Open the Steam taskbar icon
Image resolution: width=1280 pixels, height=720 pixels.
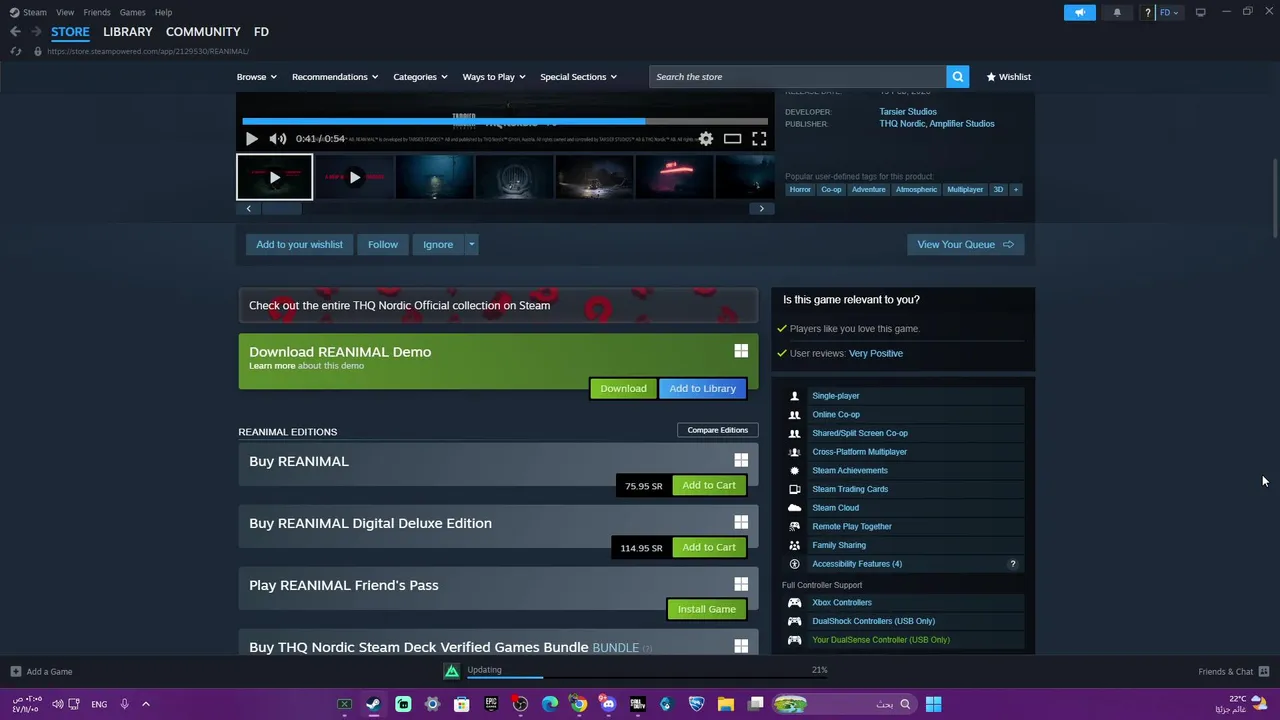373,704
